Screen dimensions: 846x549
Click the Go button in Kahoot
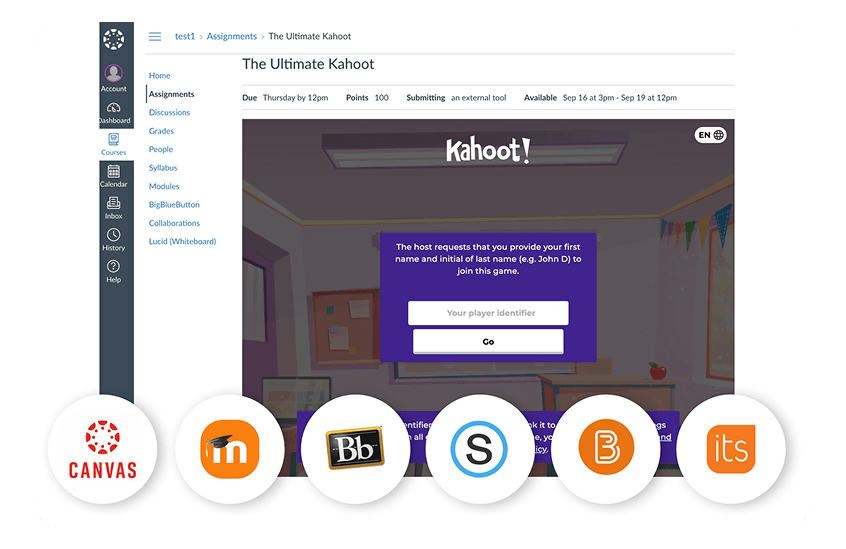[x=488, y=341]
